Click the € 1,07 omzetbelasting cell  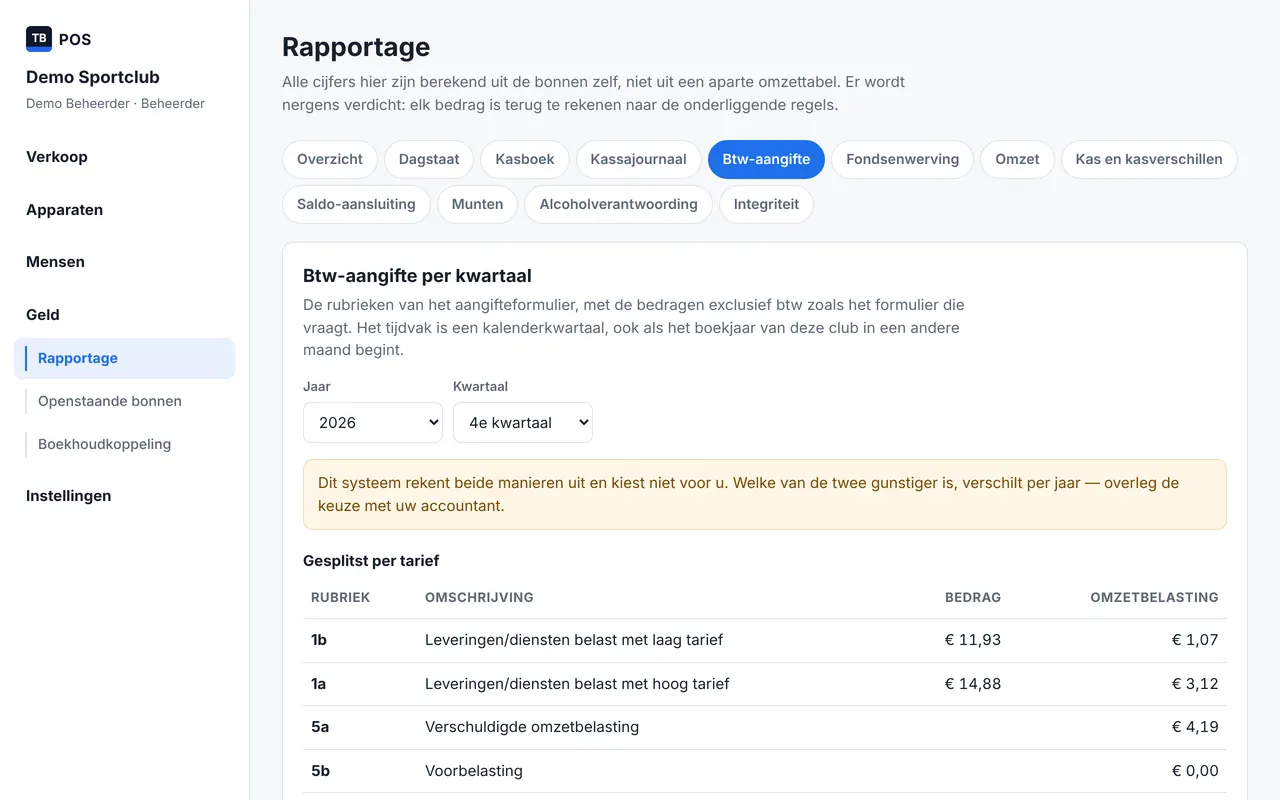(1195, 640)
